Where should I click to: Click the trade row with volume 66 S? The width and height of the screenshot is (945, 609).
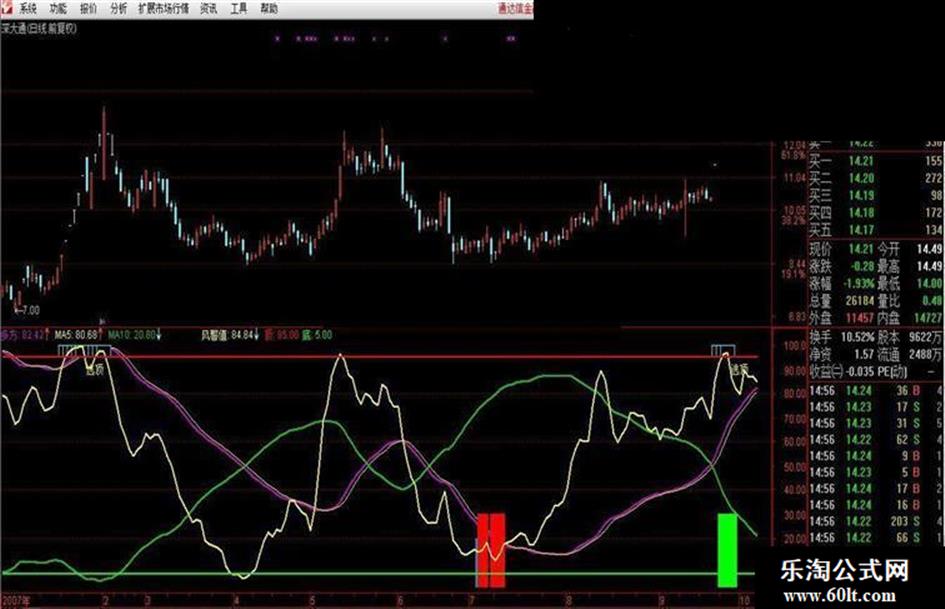tap(876, 538)
